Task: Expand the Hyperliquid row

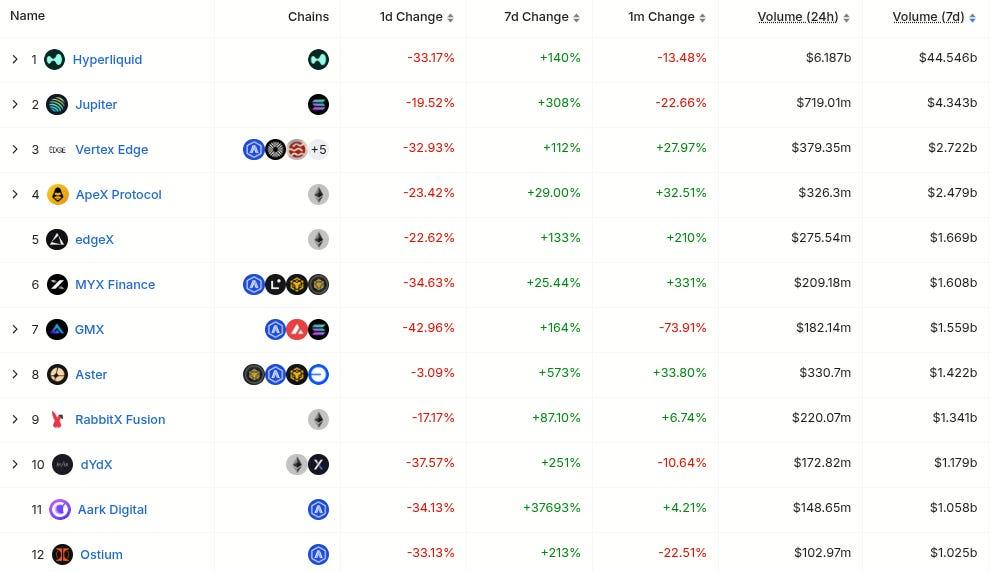Action: (x=15, y=60)
